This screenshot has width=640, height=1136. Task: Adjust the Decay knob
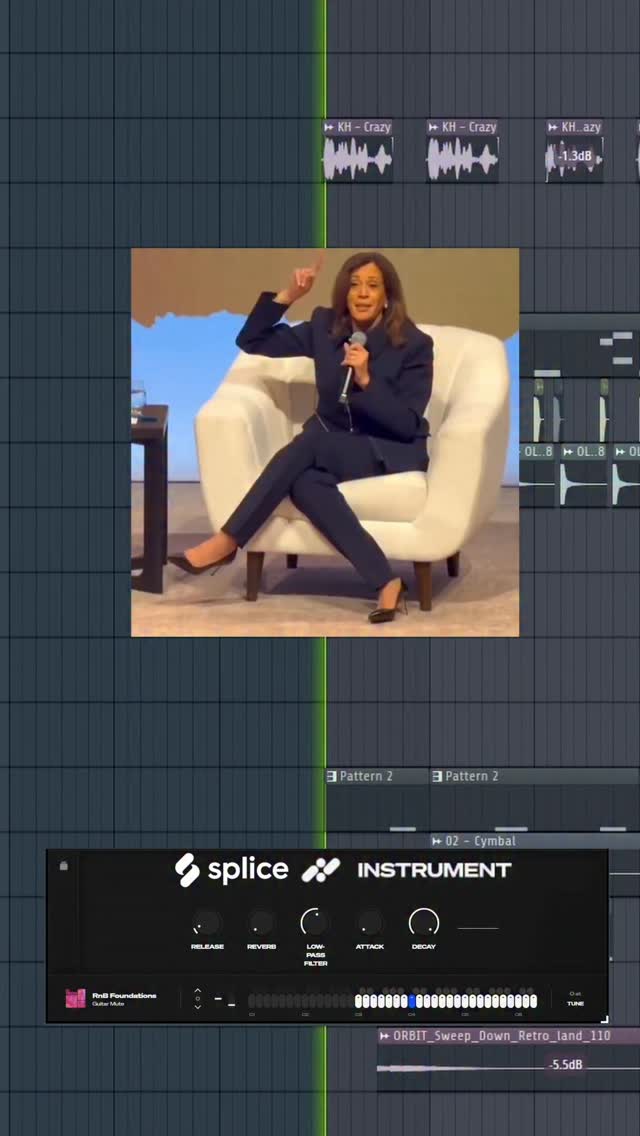pos(424,922)
